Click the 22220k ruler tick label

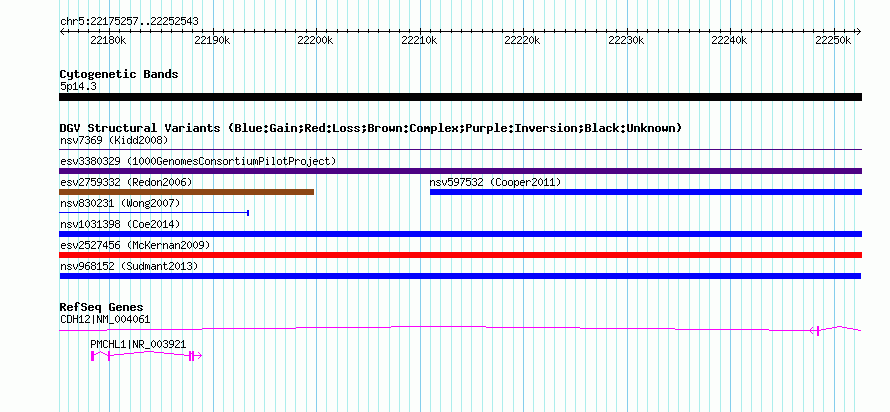522,40
